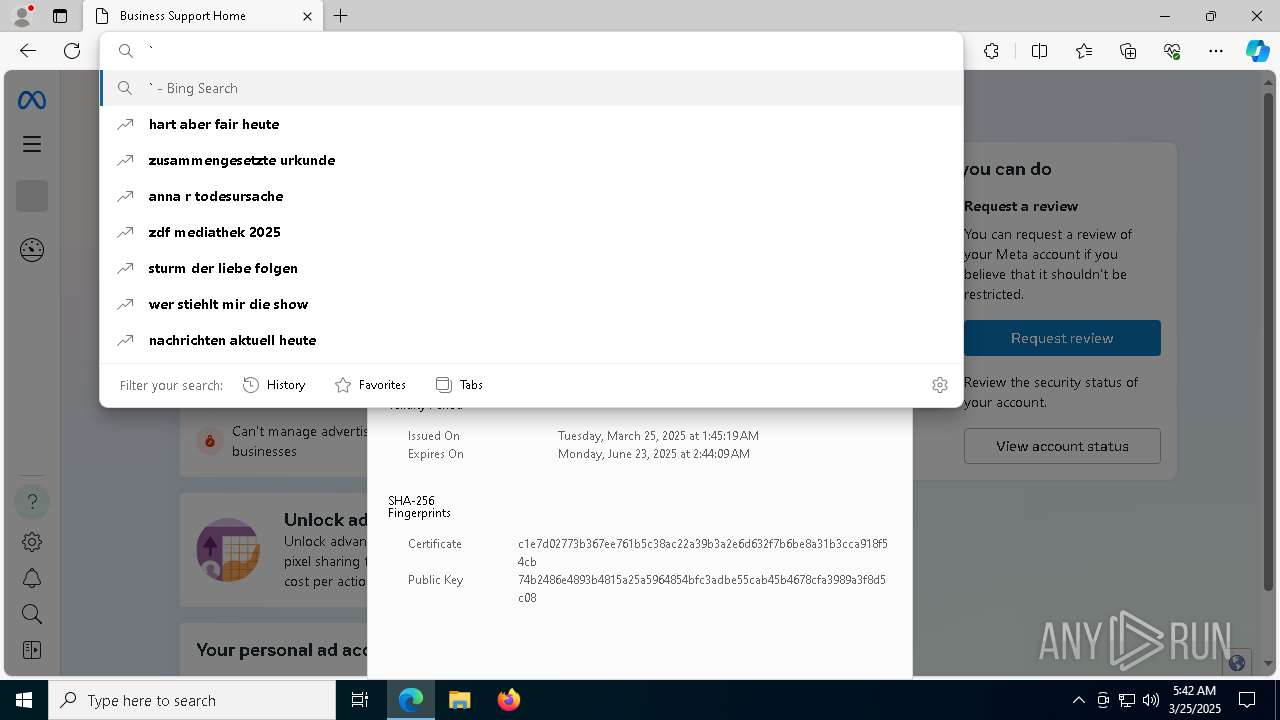
Task: Reload the page with refresh icon
Action: [72, 51]
